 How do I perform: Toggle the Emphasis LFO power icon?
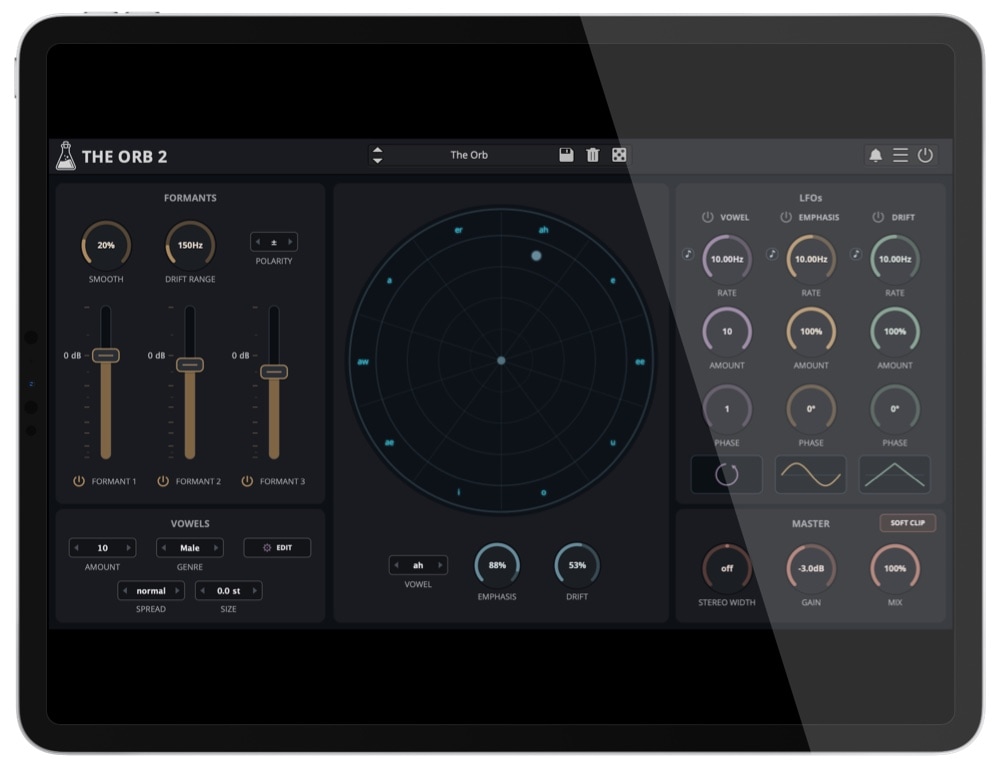pos(786,217)
